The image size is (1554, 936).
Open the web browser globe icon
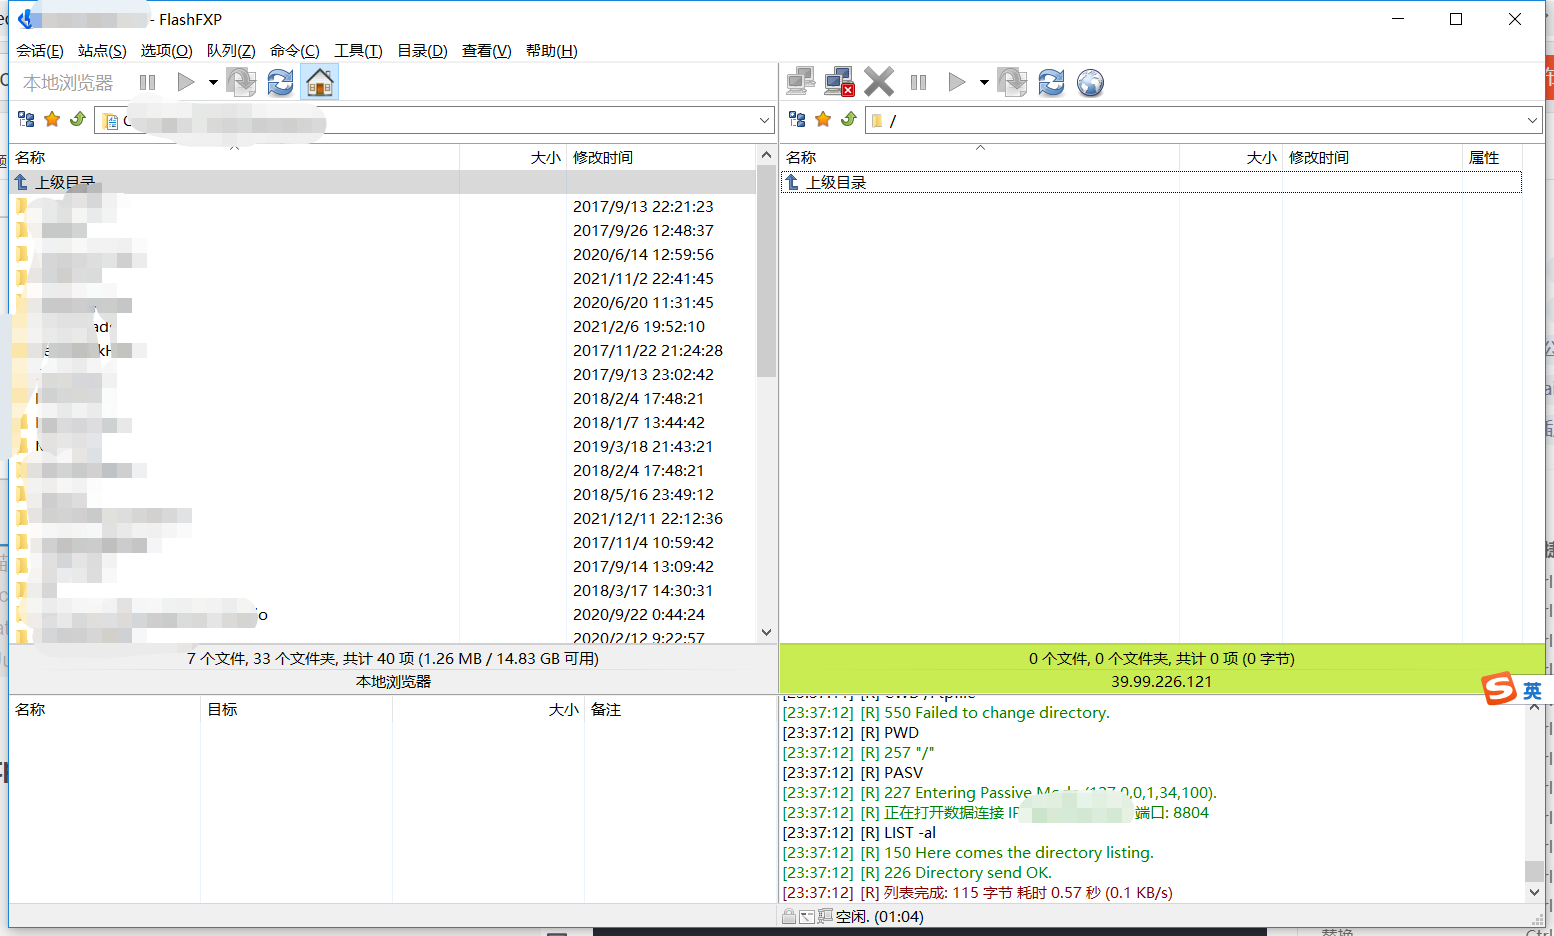tap(1090, 83)
